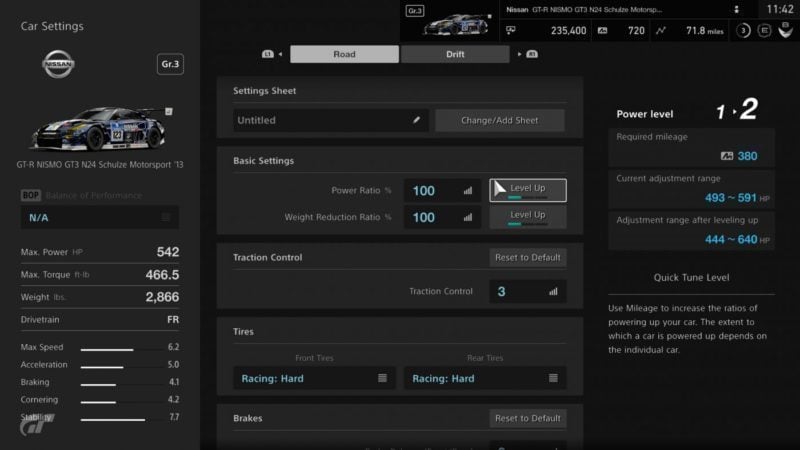Screen dimensions: 800x450
Task: Click the Rear Tires list menu icon
Action: pos(553,378)
